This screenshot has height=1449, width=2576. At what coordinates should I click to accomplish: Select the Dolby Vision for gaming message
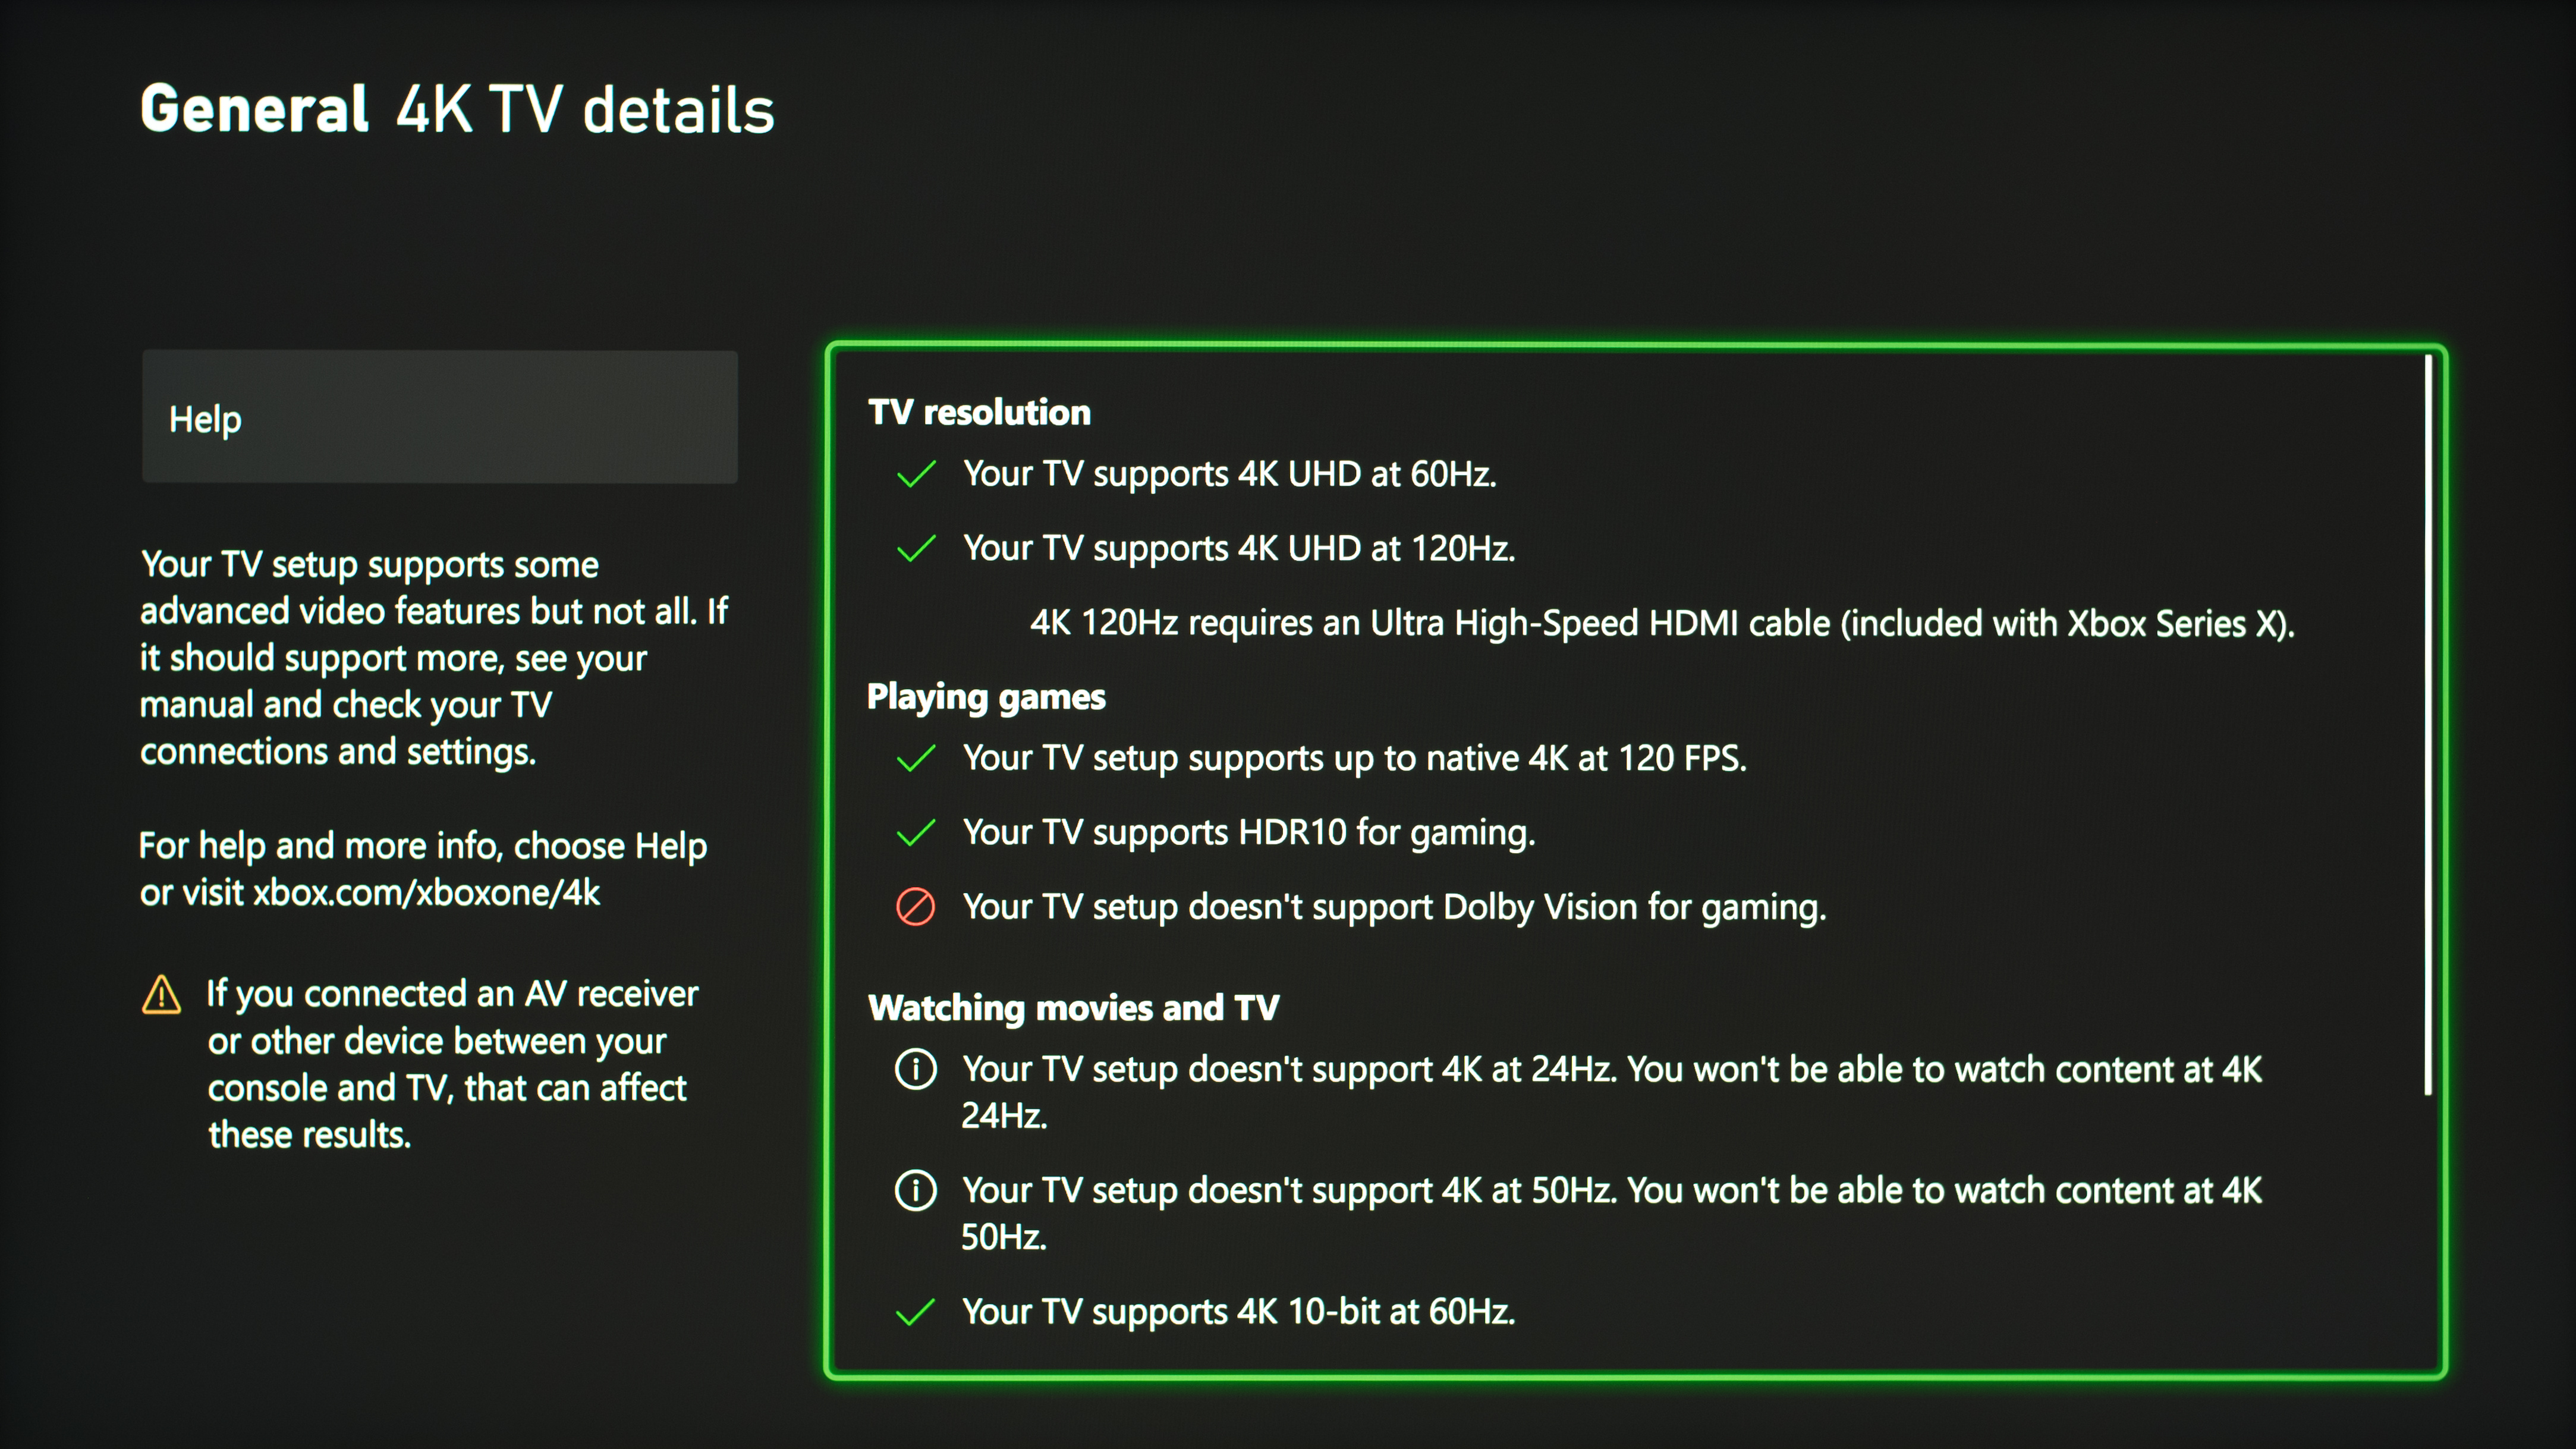tap(1394, 907)
